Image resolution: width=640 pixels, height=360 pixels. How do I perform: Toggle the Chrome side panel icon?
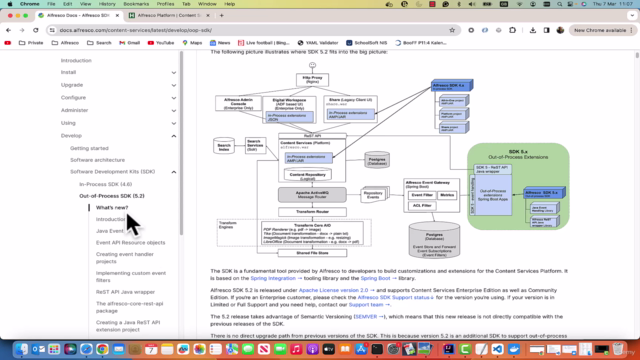547,30
